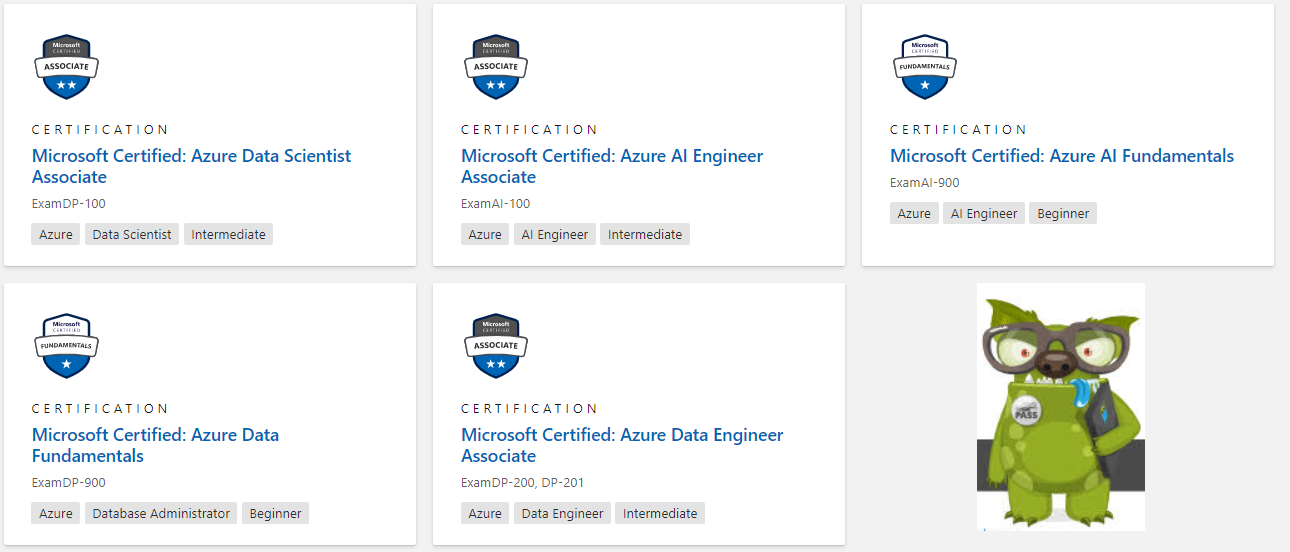This screenshot has width=1290, height=552.
Task: Click CERTIFICATION label on Data Fundamentals card
Action: 101,408
